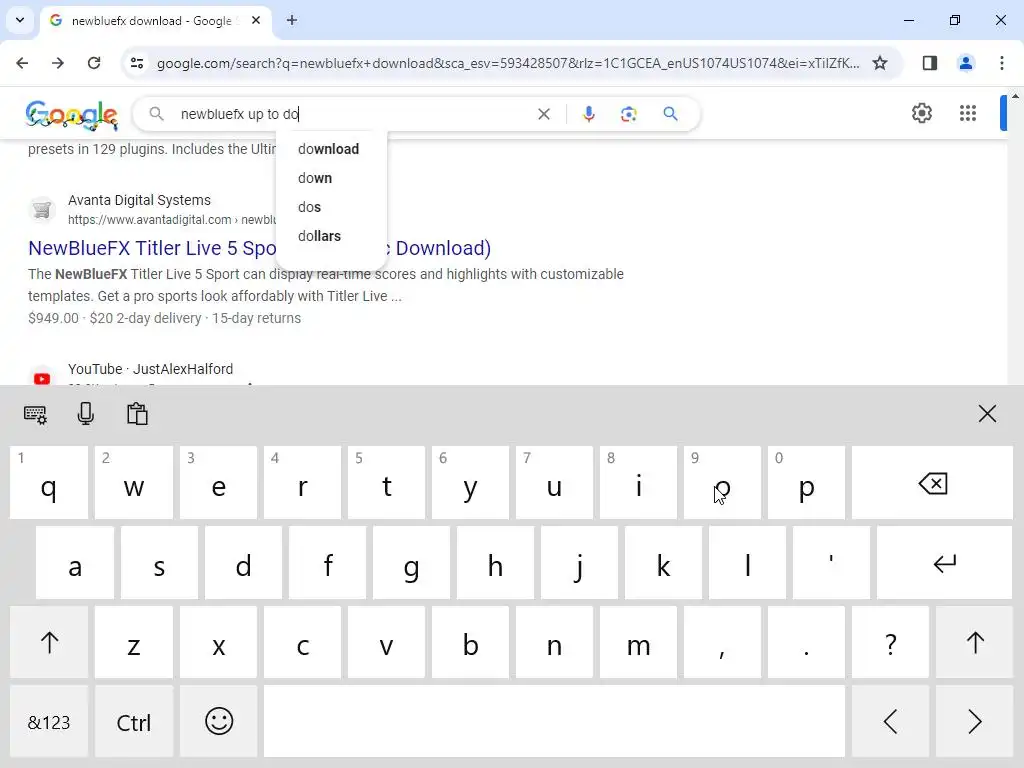Image resolution: width=1024 pixels, height=768 pixels.
Task: Go forward in browser history
Action: pyautogui.click(x=58, y=63)
